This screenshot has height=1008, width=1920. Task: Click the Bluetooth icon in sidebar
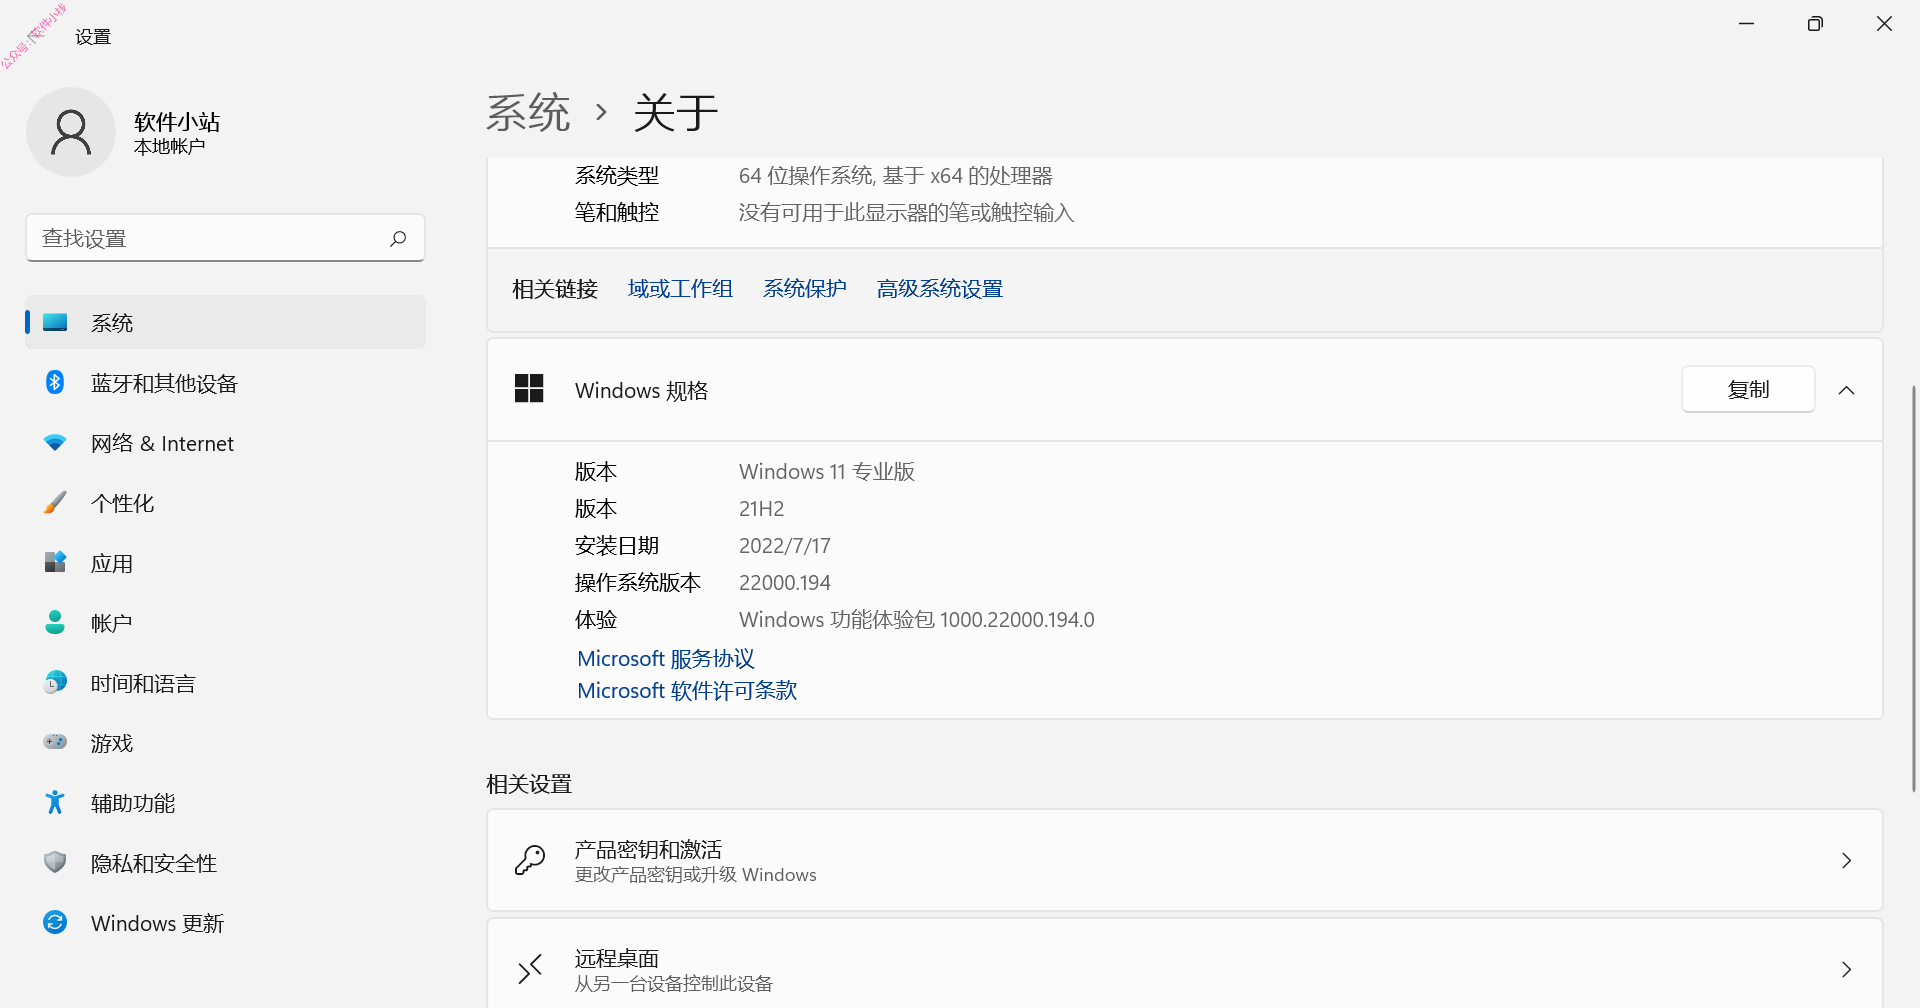[55, 382]
